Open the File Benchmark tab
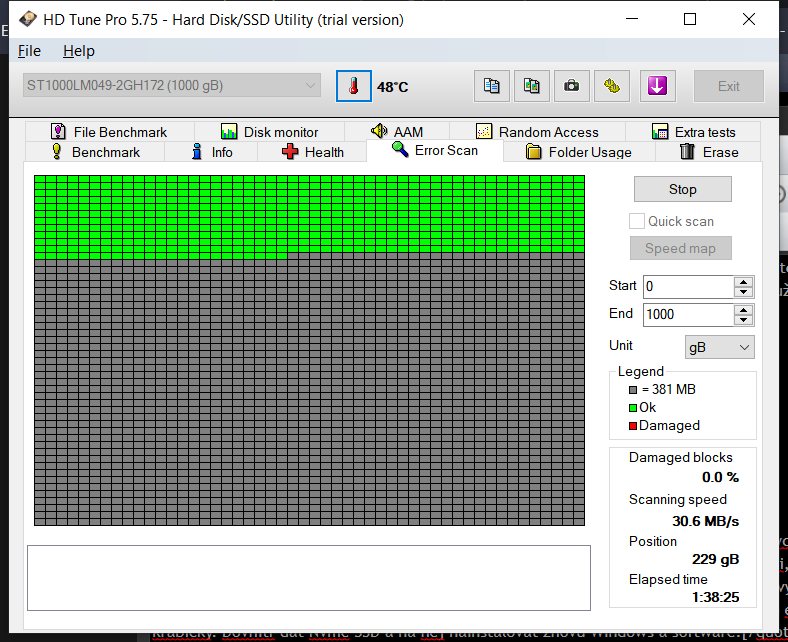 point(109,132)
